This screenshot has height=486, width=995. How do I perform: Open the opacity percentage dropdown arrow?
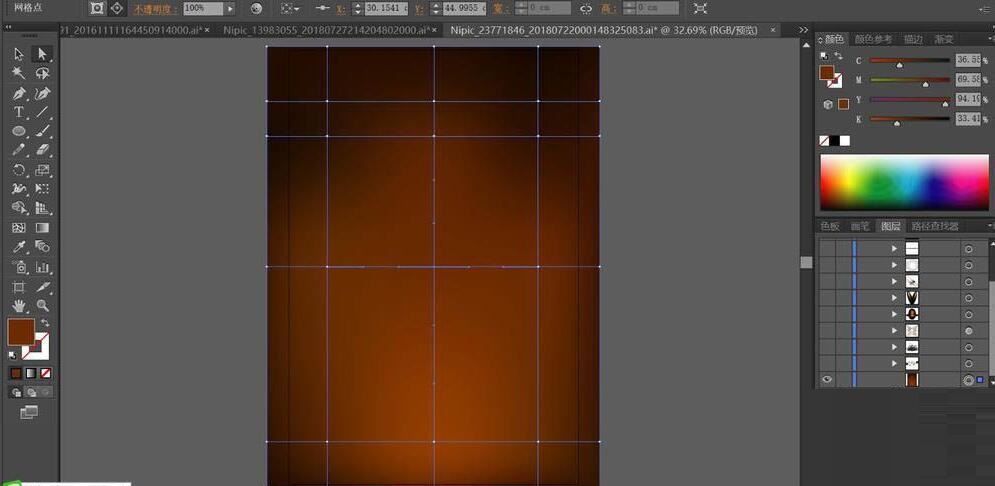[x=230, y=8]
